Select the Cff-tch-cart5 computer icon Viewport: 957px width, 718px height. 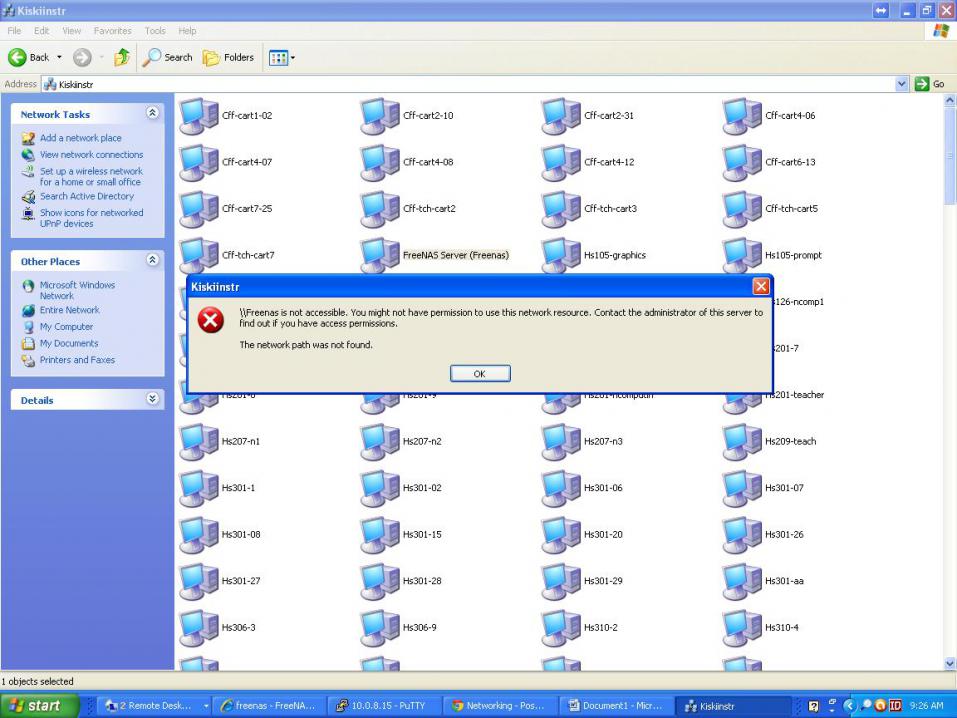point(742,209)
